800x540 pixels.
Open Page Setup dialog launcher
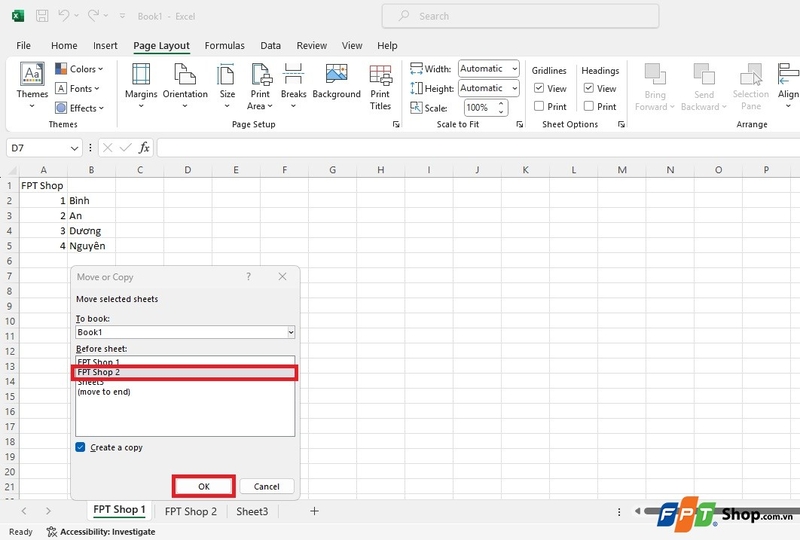396,124
